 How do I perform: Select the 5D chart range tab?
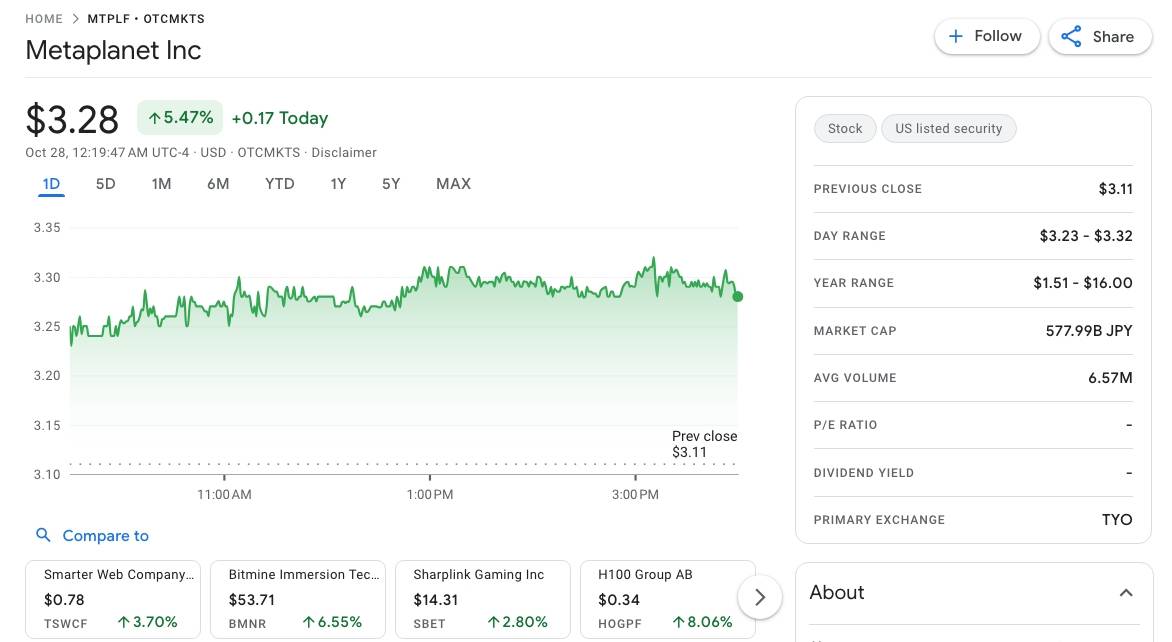[105, 184]
